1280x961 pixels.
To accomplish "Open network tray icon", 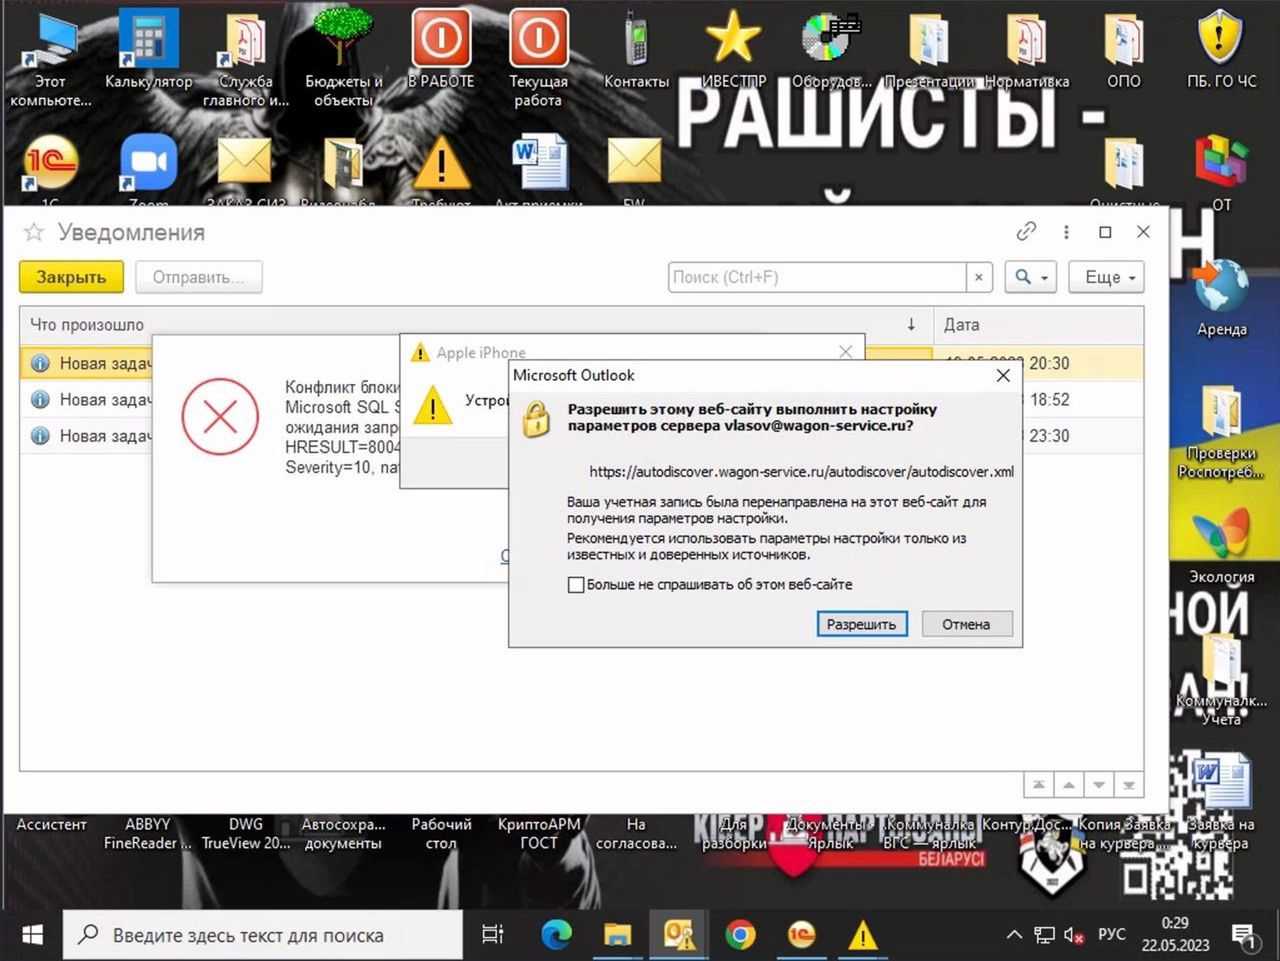I will click(x=1044, y=935).
